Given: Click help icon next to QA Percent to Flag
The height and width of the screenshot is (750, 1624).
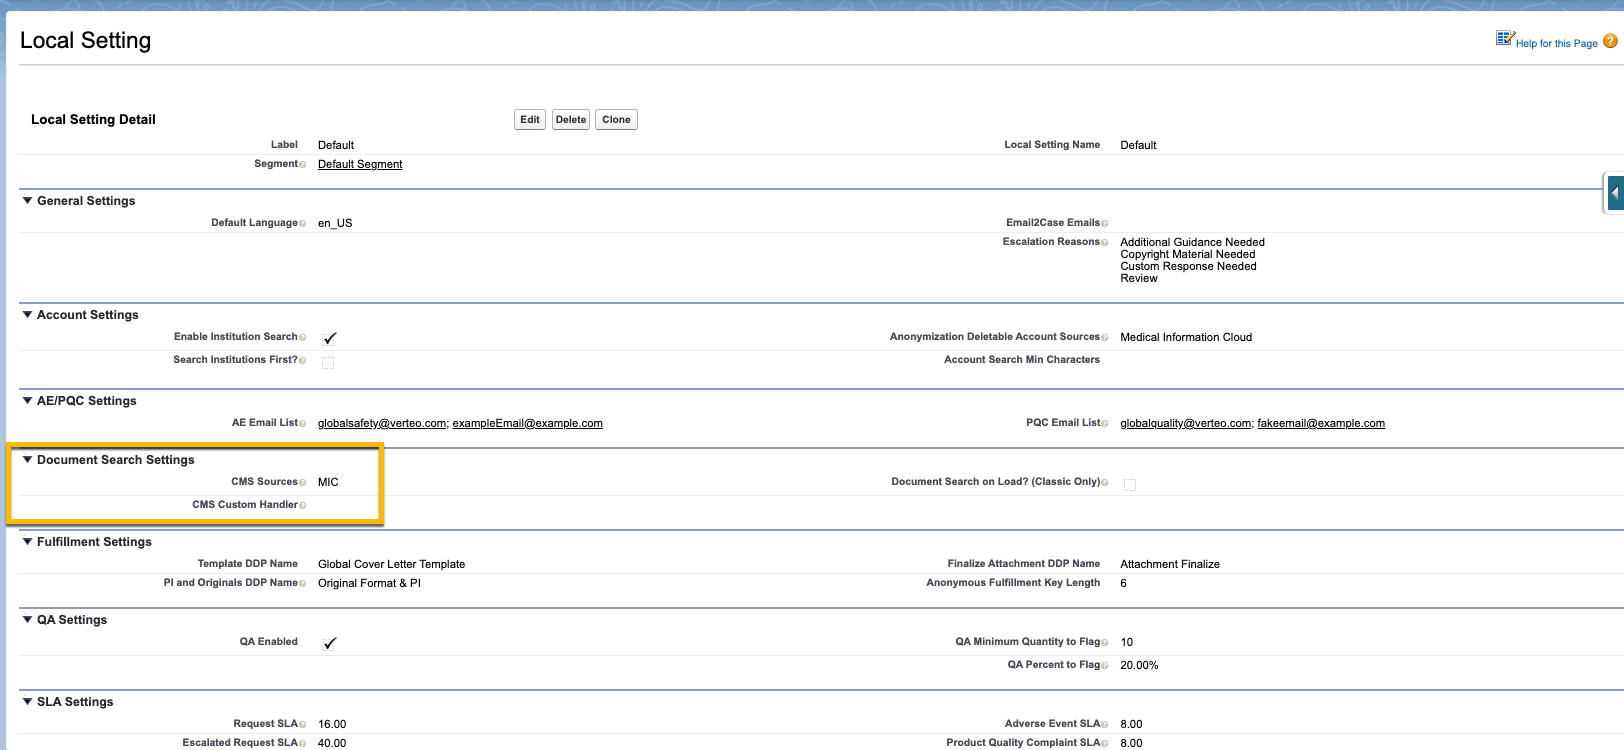Looking at the screenshot, I should [1105, 666].
